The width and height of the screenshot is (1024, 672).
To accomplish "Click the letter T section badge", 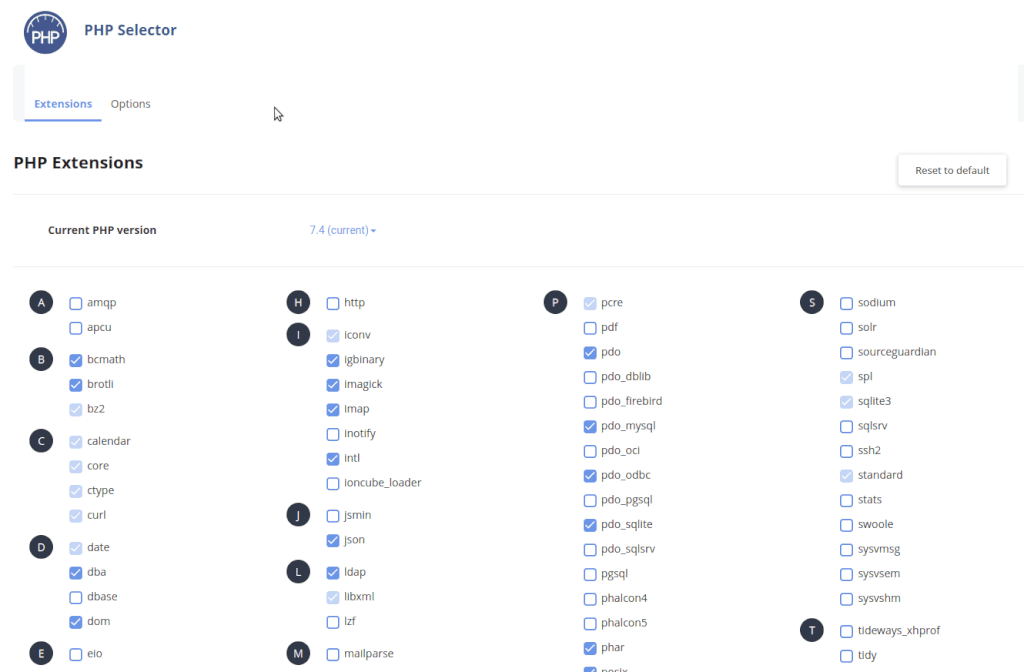I will click(x=811, y=630).
